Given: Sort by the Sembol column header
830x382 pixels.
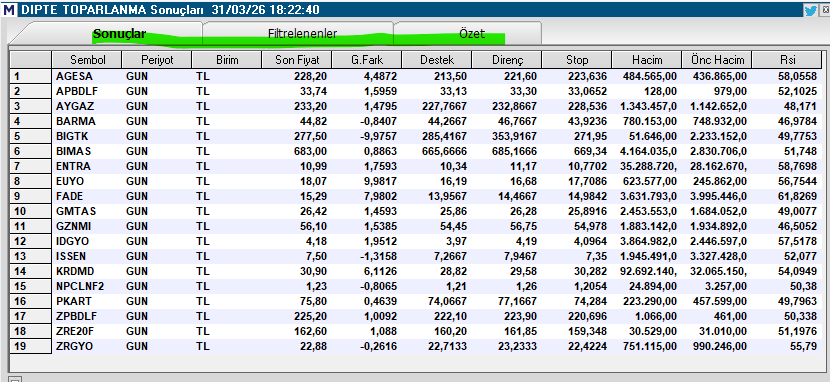Looking at the screenshot, I should coord(87,60).
